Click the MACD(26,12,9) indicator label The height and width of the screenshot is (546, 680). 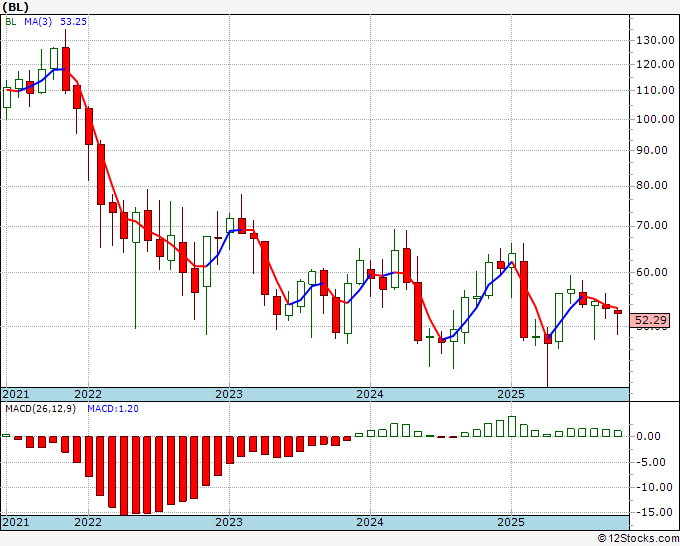[40, 409]
